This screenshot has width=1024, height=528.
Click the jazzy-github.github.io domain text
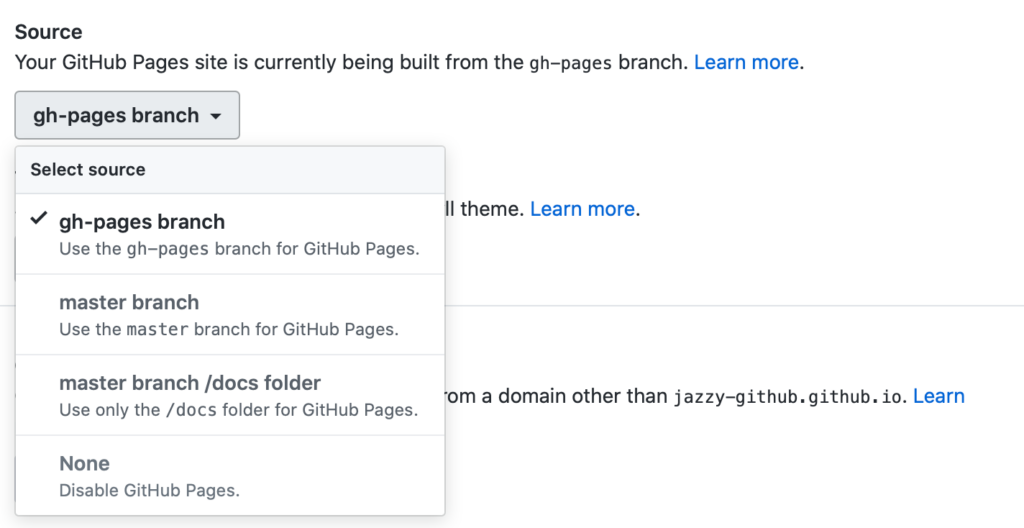[788, 397]
